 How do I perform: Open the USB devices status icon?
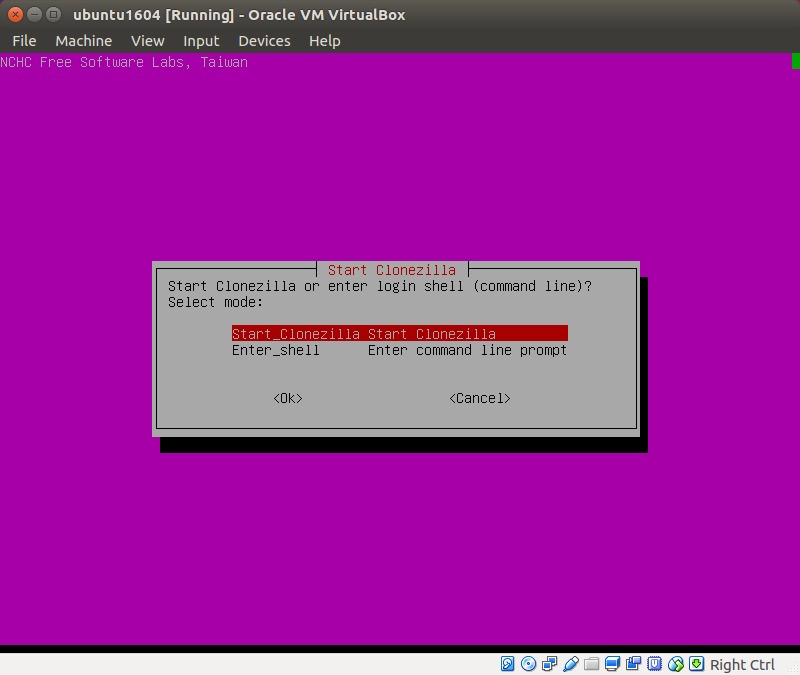click(571, 664)
